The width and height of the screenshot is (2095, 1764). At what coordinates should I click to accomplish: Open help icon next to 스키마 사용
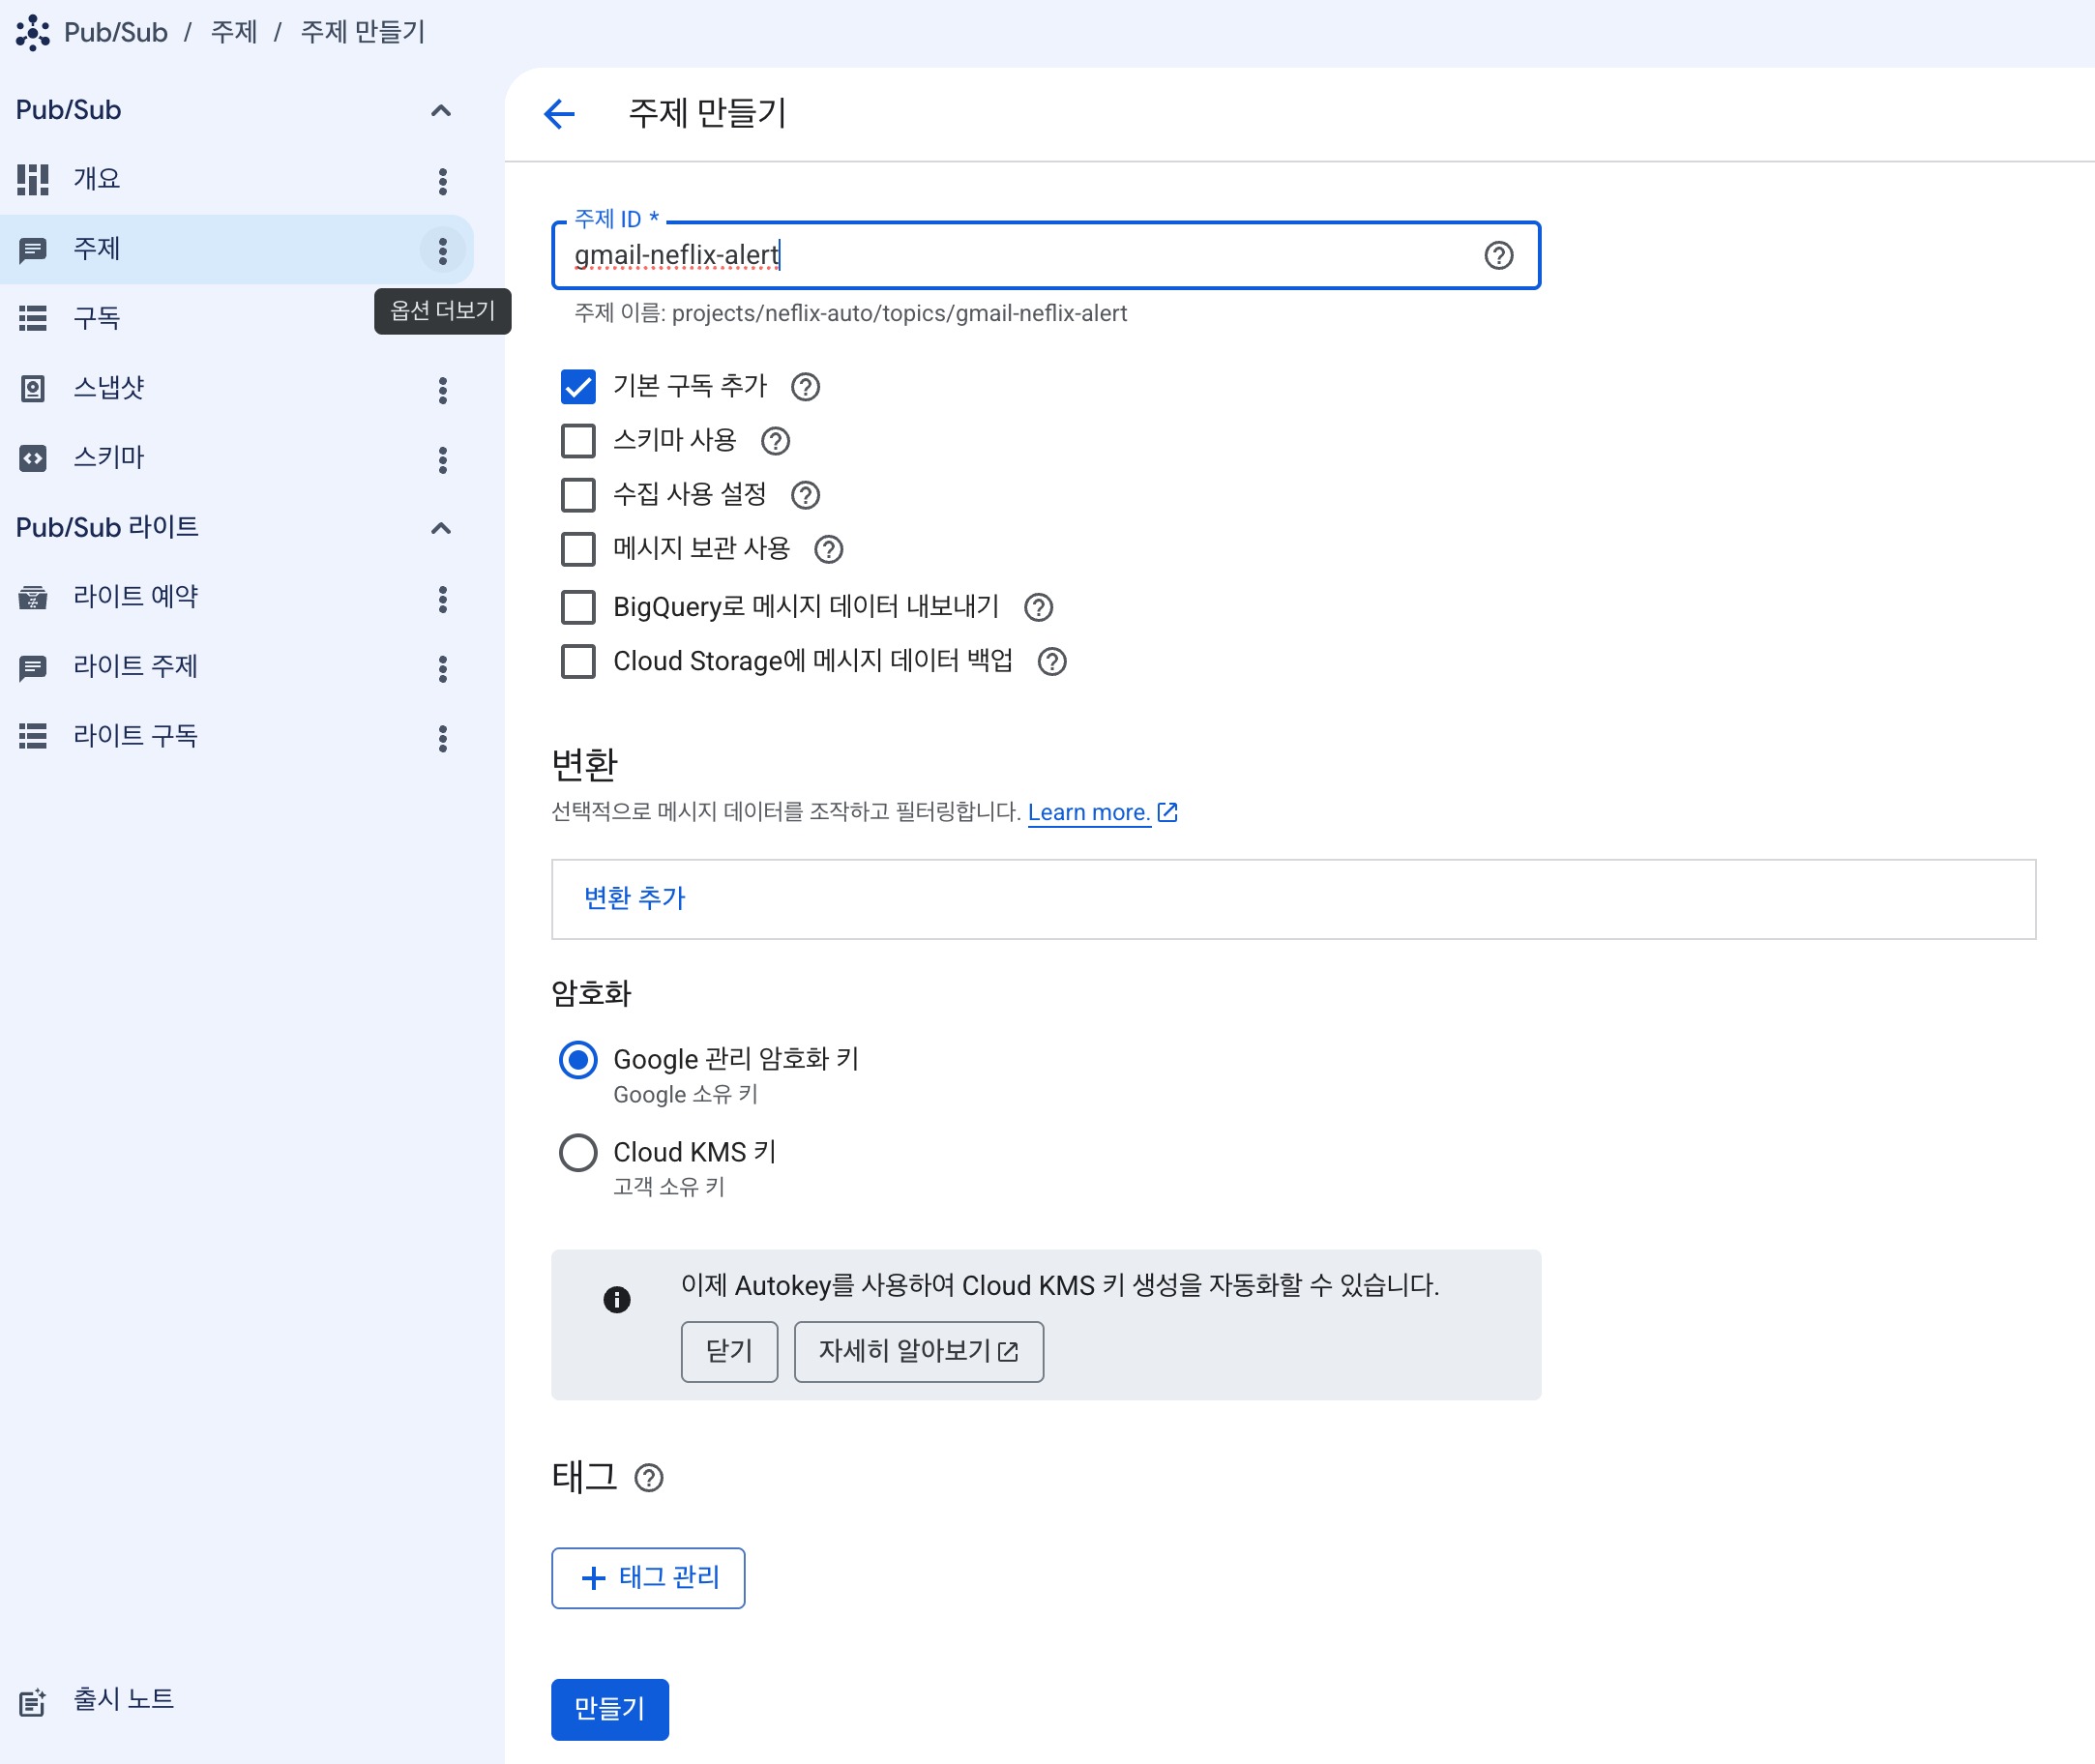pos(775,441)
